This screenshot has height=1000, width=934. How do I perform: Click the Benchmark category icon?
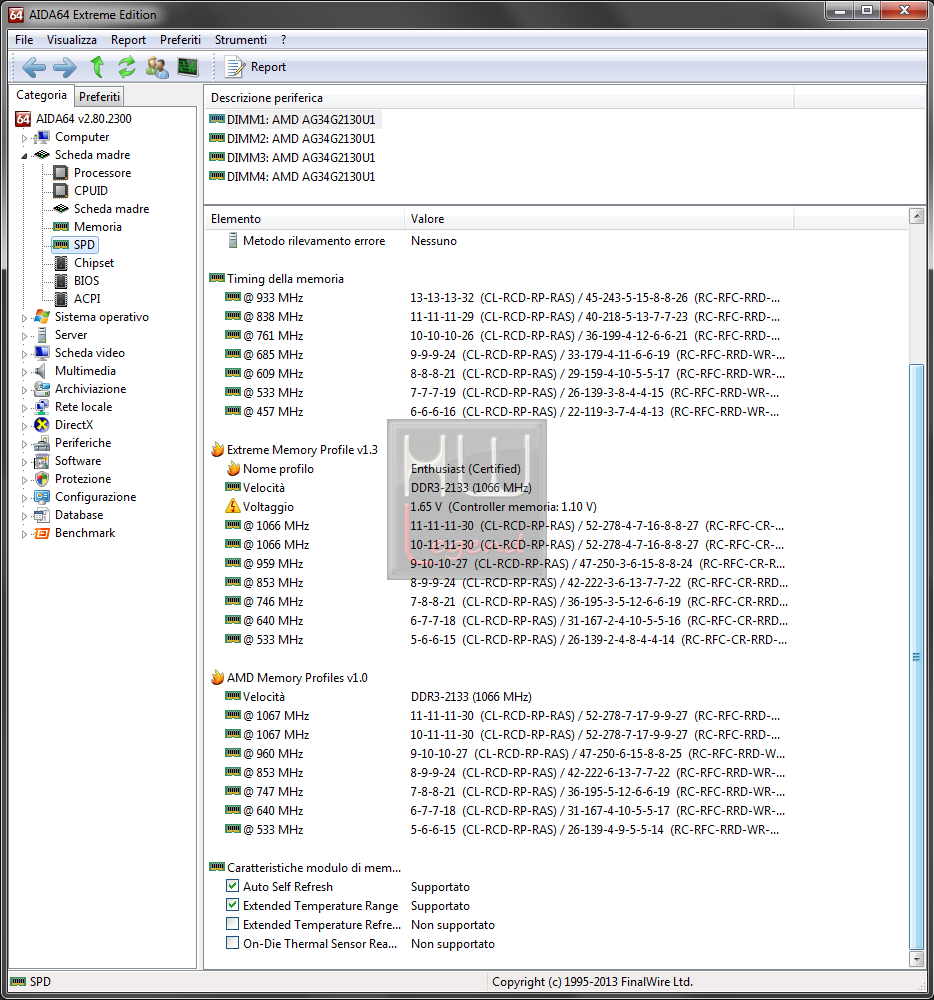(x=41, y=533)
